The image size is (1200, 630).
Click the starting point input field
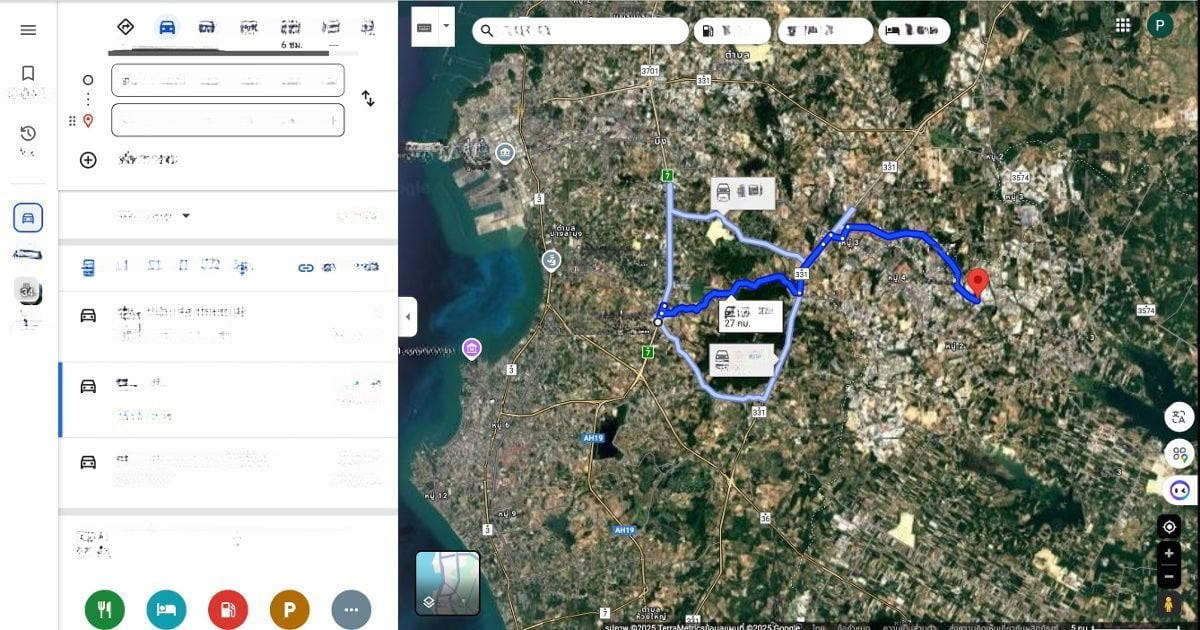[x=228, y=80]
